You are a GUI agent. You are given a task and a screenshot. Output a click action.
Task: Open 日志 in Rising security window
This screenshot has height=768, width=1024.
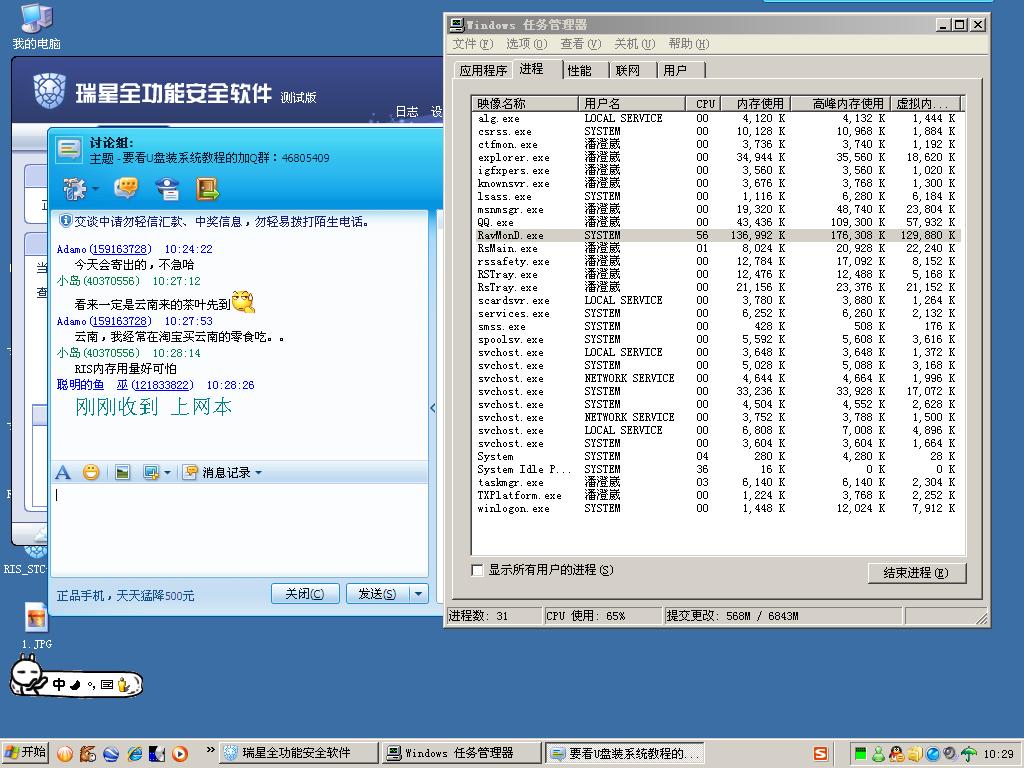click(x=407, y=112)
